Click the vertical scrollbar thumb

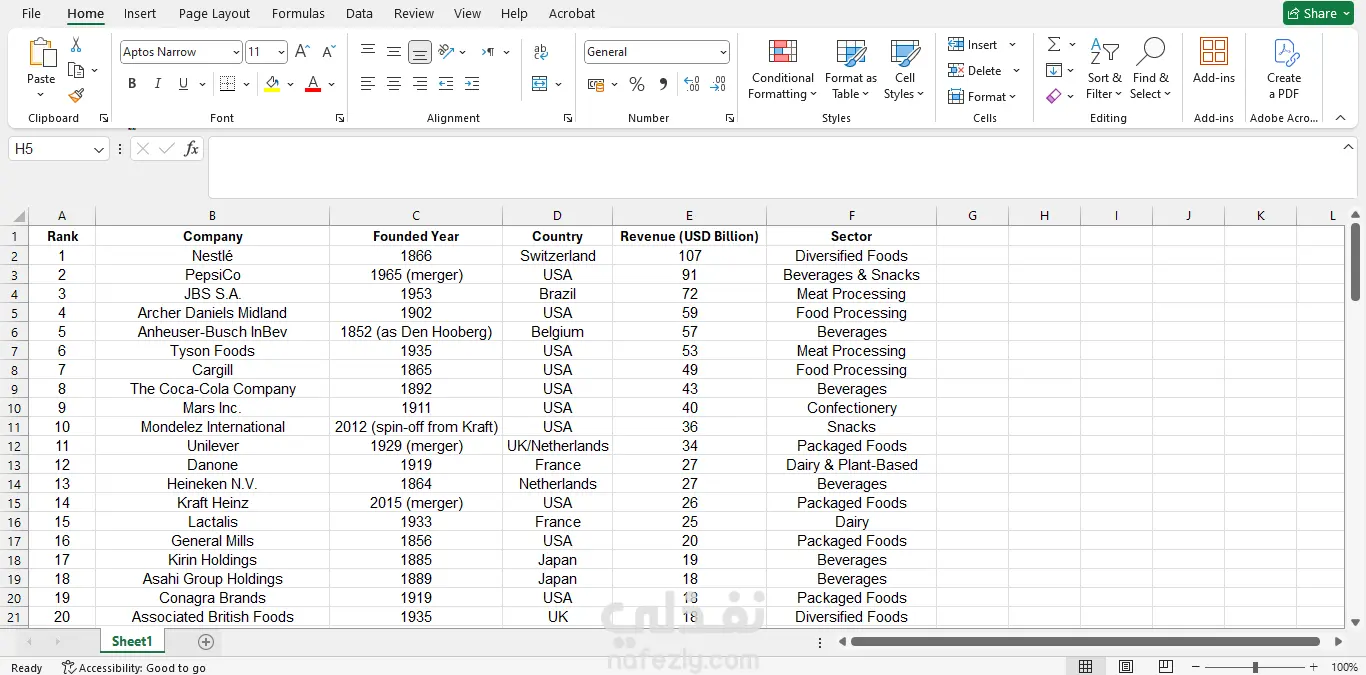tap(1355, 261)
